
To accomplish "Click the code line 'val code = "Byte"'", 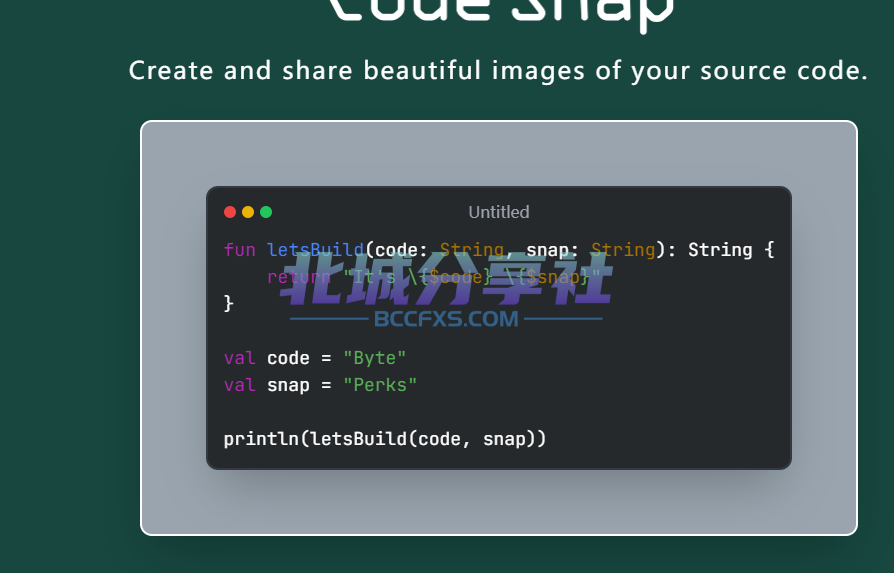I will click(315, 358).
